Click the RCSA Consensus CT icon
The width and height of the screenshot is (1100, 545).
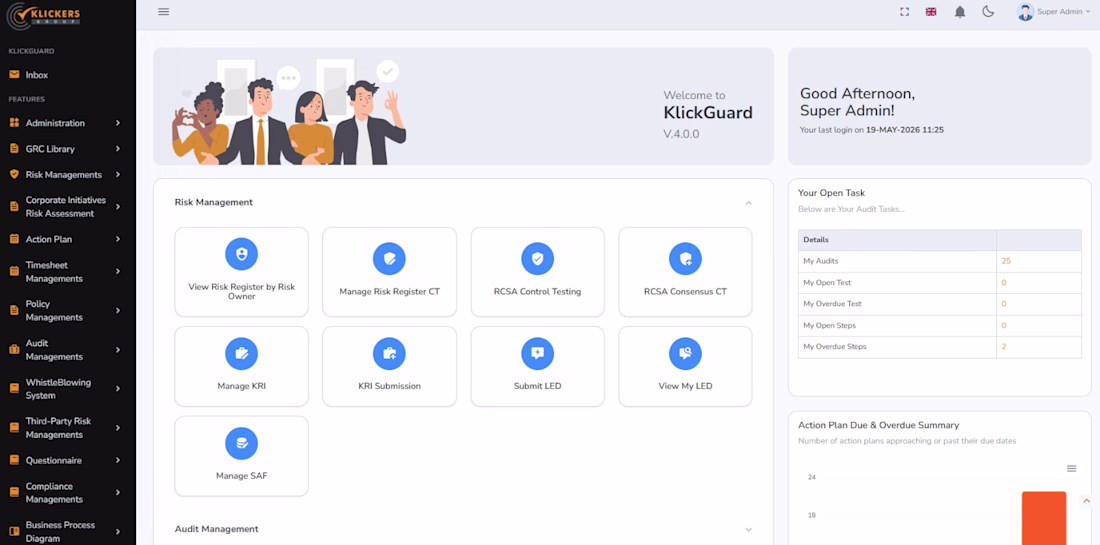685,259
